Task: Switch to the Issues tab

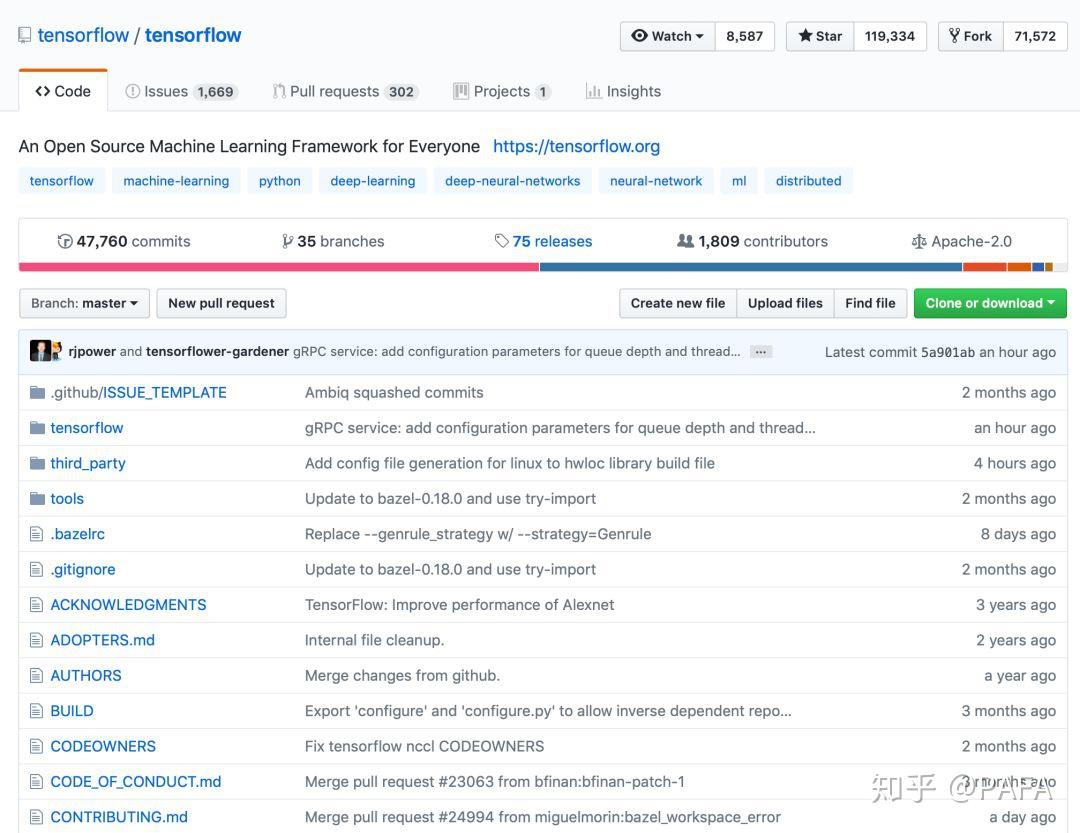Action: tap(180, 91)
